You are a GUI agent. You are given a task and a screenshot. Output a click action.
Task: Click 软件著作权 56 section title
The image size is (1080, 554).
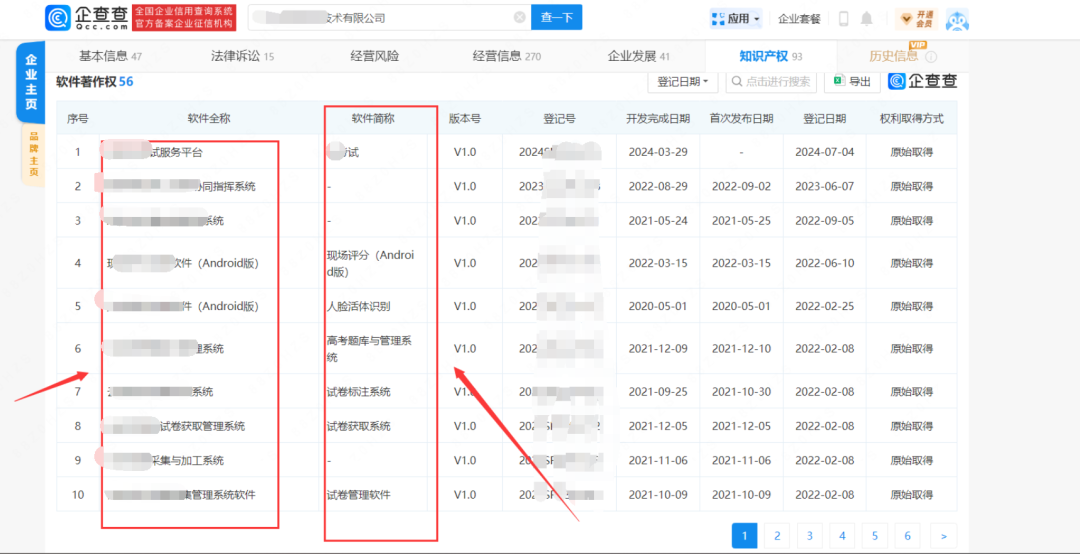94,81
